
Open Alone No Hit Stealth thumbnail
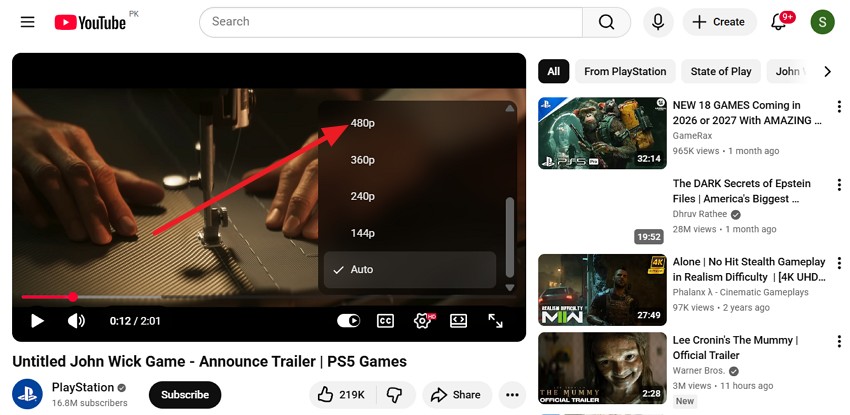click(x=602, y=290)
